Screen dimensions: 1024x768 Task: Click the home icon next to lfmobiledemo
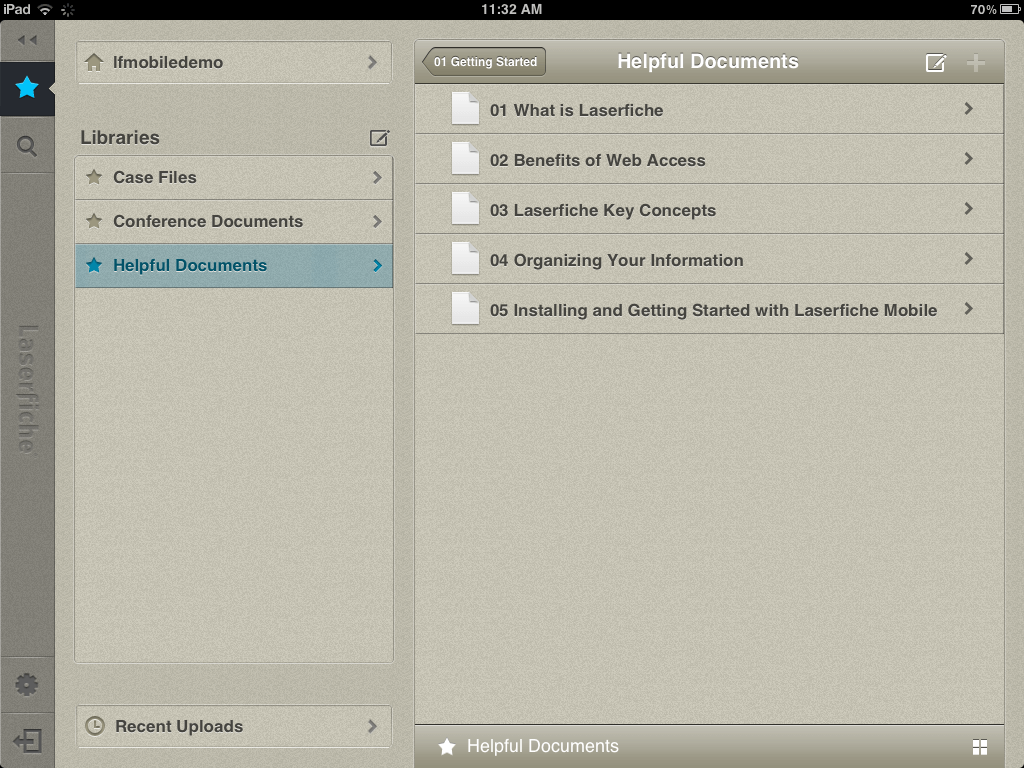(94, 62)
